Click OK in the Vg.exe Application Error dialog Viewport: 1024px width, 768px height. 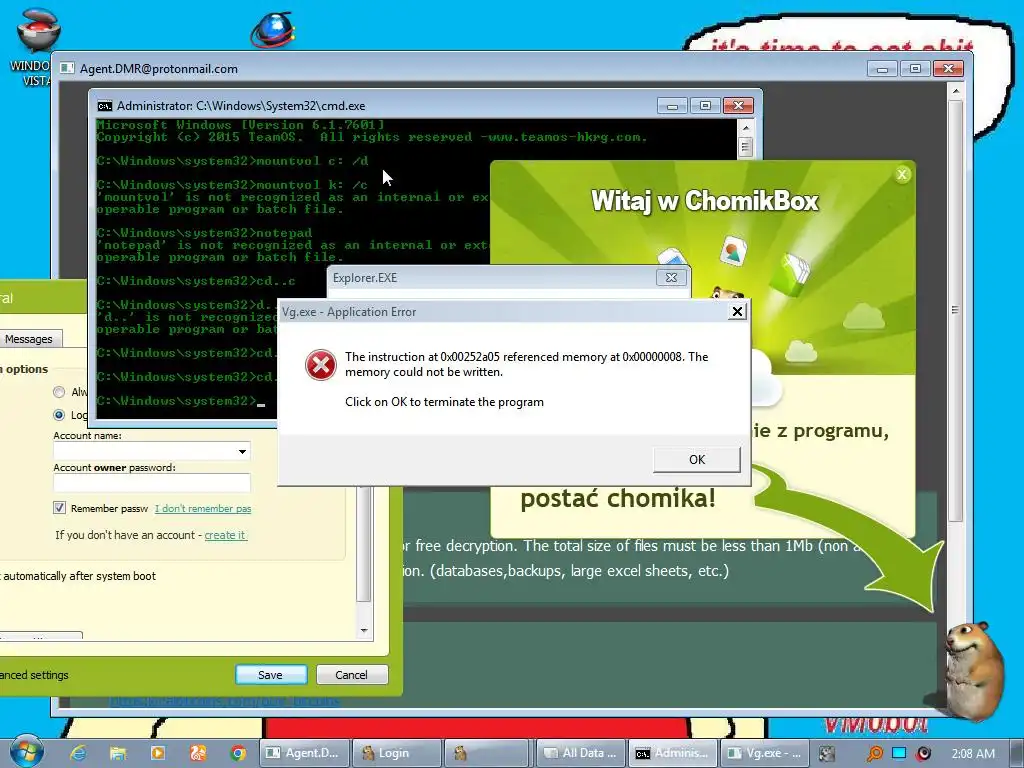(697, 459)
